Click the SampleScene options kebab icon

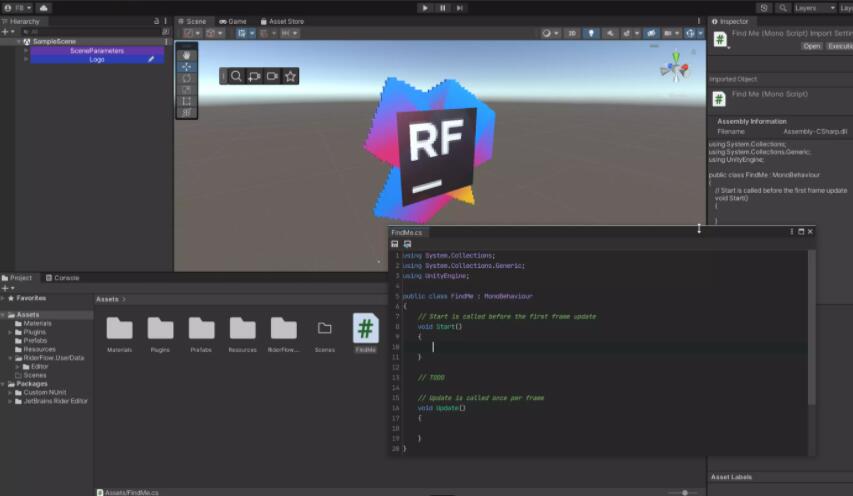(166, 41)
